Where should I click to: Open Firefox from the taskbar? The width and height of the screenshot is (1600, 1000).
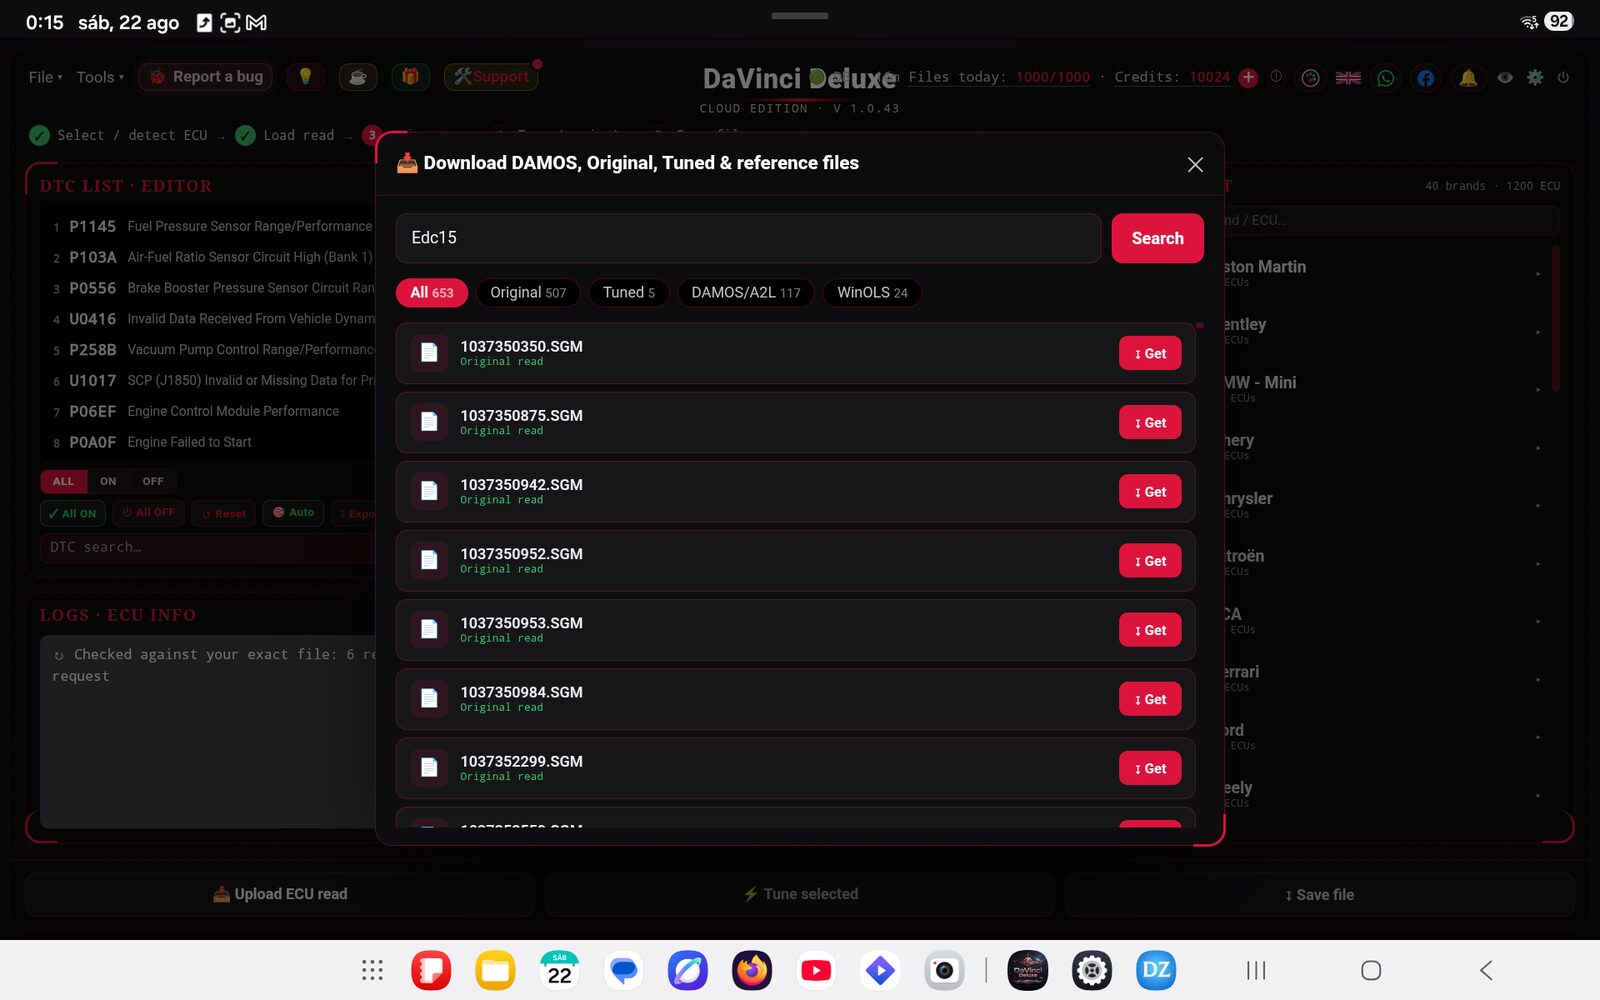point(752,970)
